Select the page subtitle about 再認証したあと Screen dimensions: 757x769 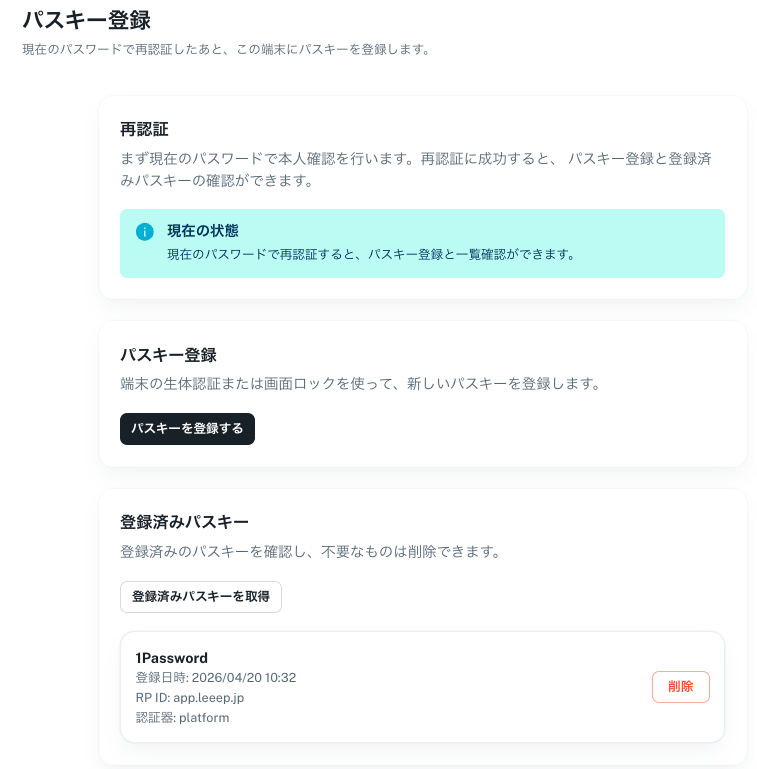227,50
